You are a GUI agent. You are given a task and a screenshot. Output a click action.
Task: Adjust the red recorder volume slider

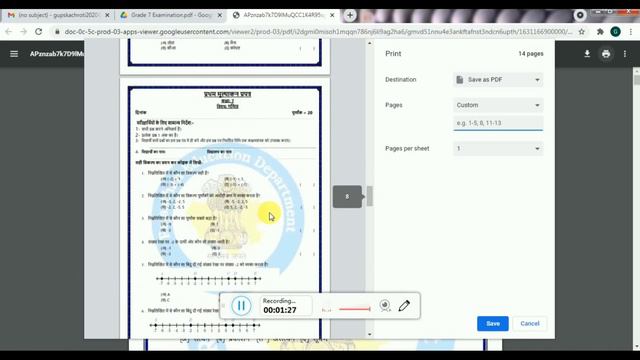[355, 309]
